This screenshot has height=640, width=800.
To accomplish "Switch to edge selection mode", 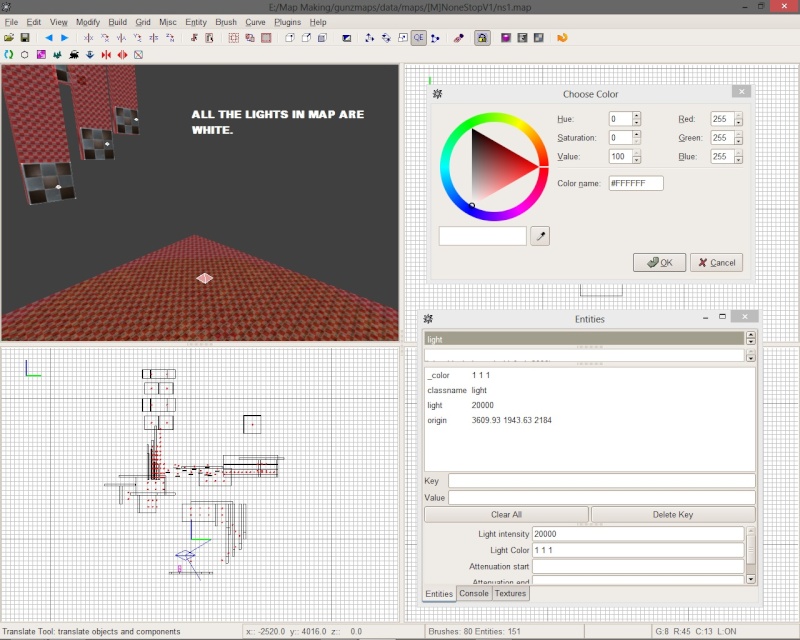I will click(x=306, y=38).
